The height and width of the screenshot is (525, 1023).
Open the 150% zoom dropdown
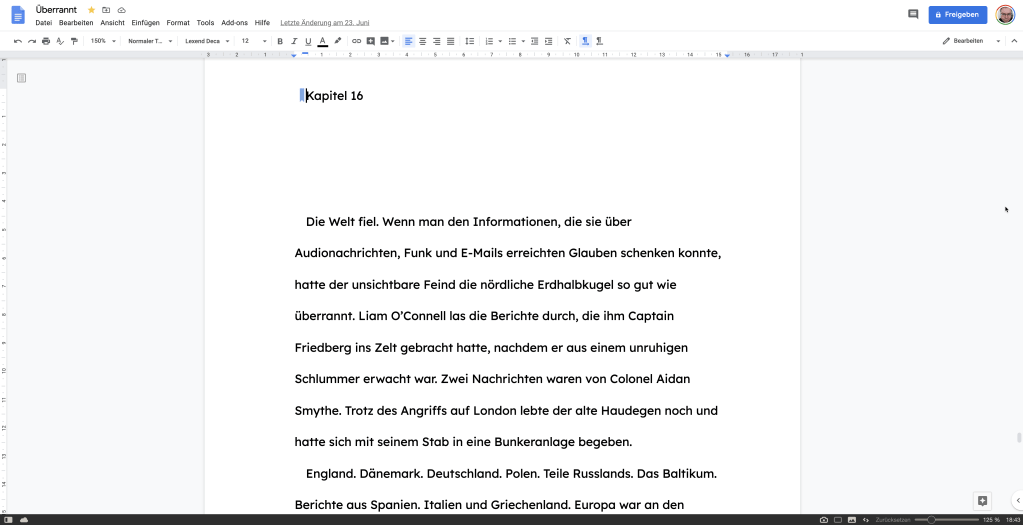click(x=103, y=41)
